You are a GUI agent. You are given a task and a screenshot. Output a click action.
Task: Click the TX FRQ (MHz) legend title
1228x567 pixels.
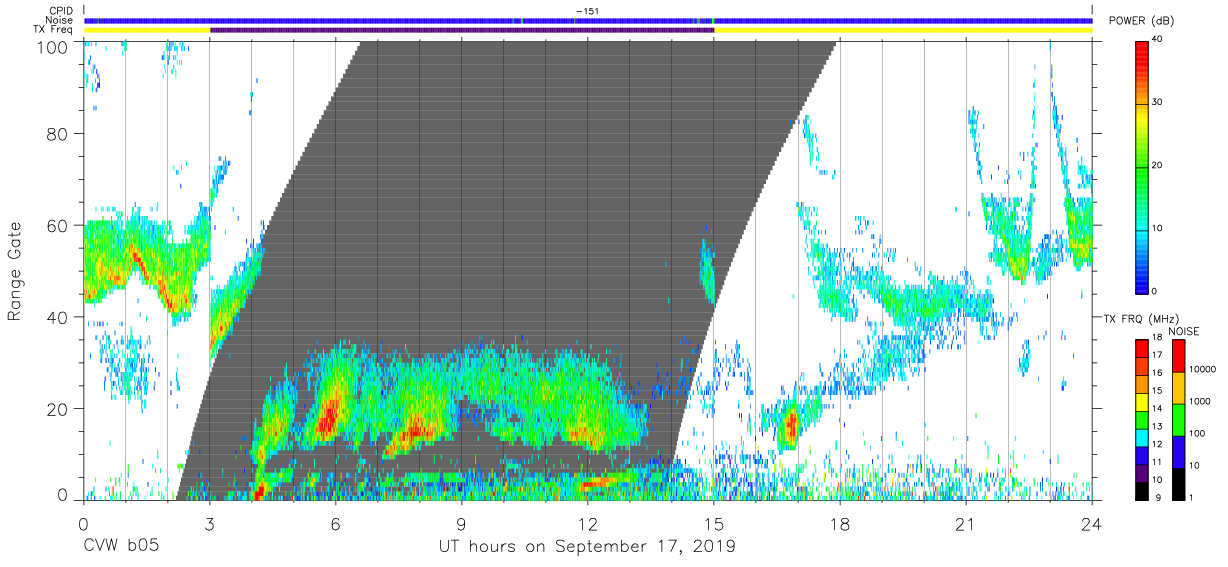[x=1142, y=319]
